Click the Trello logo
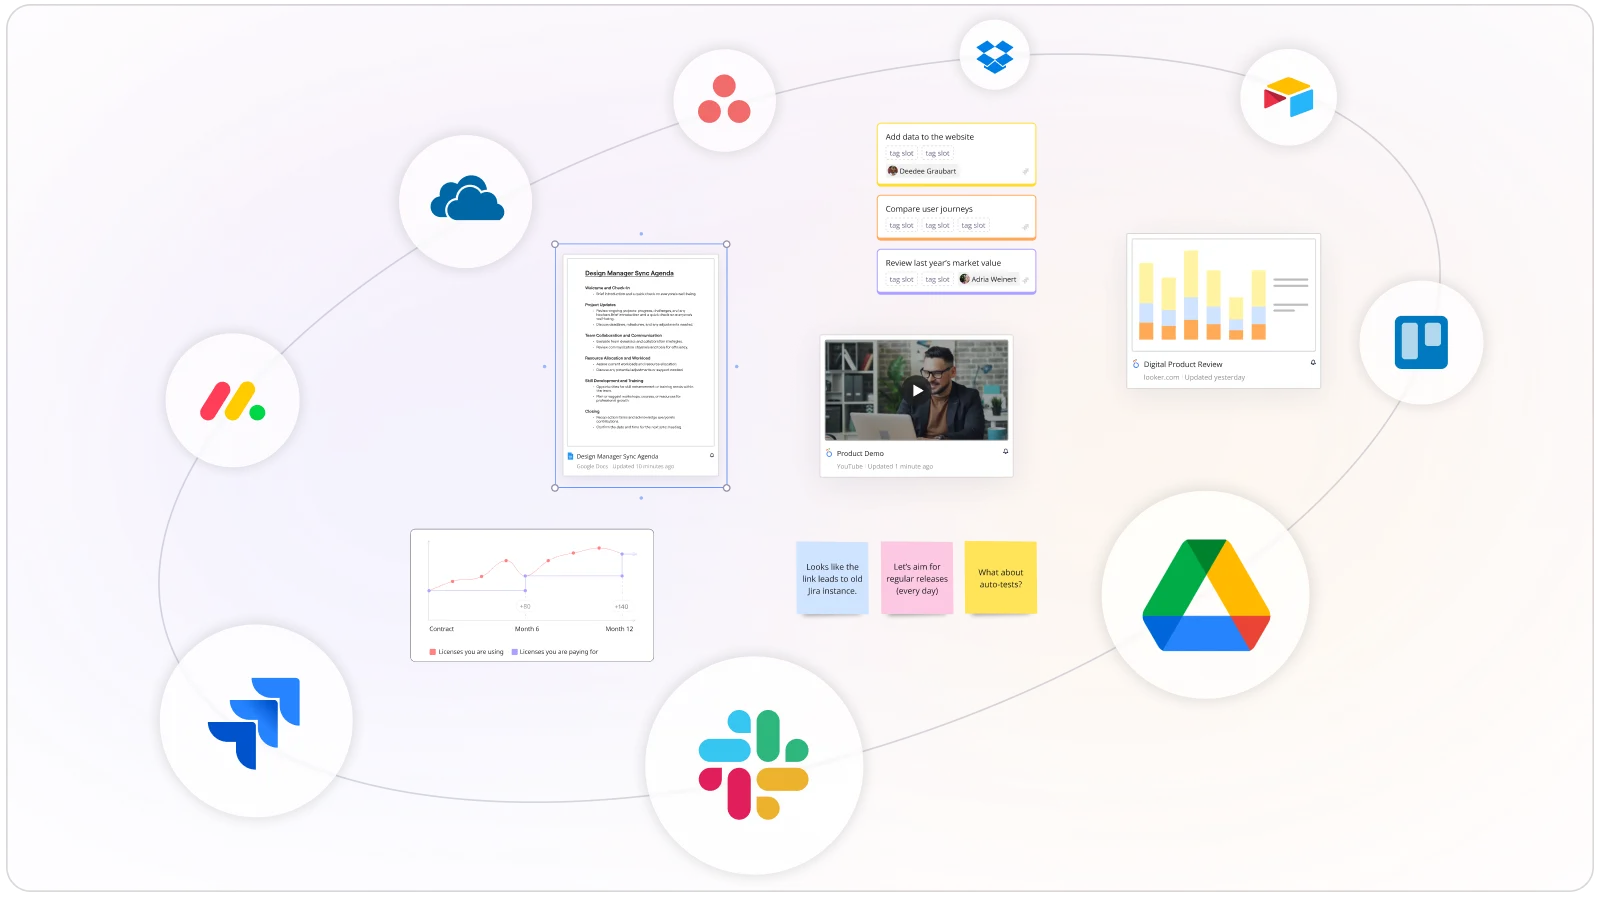The width and height of the screenshot is (1600, 900). pos(1421,343)
